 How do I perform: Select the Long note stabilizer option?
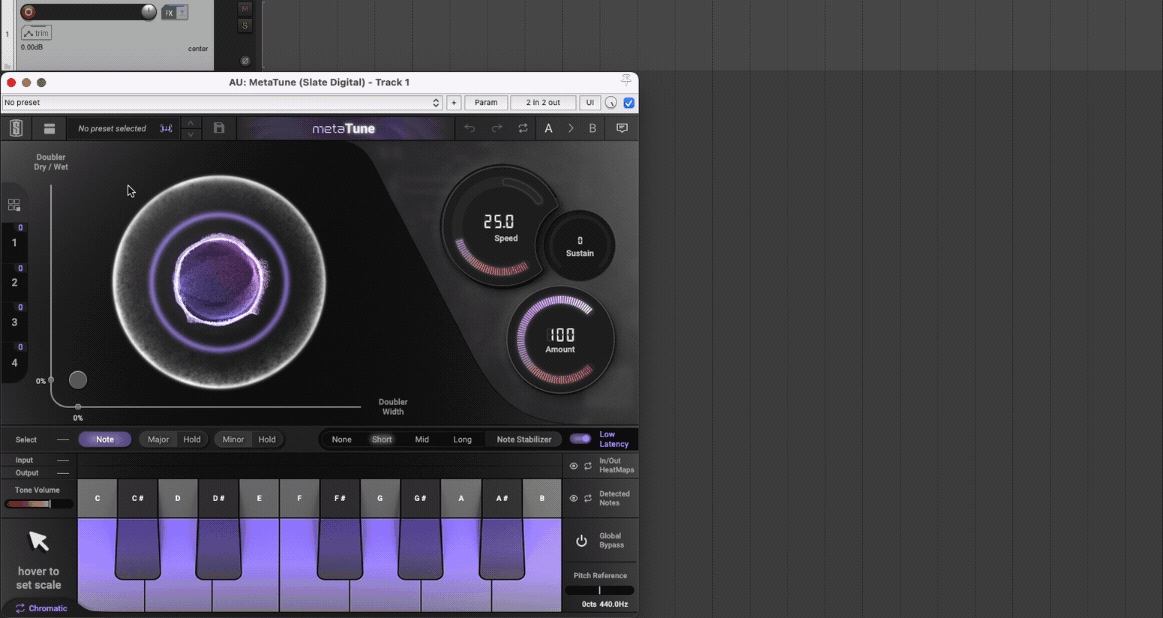(462, 440)
